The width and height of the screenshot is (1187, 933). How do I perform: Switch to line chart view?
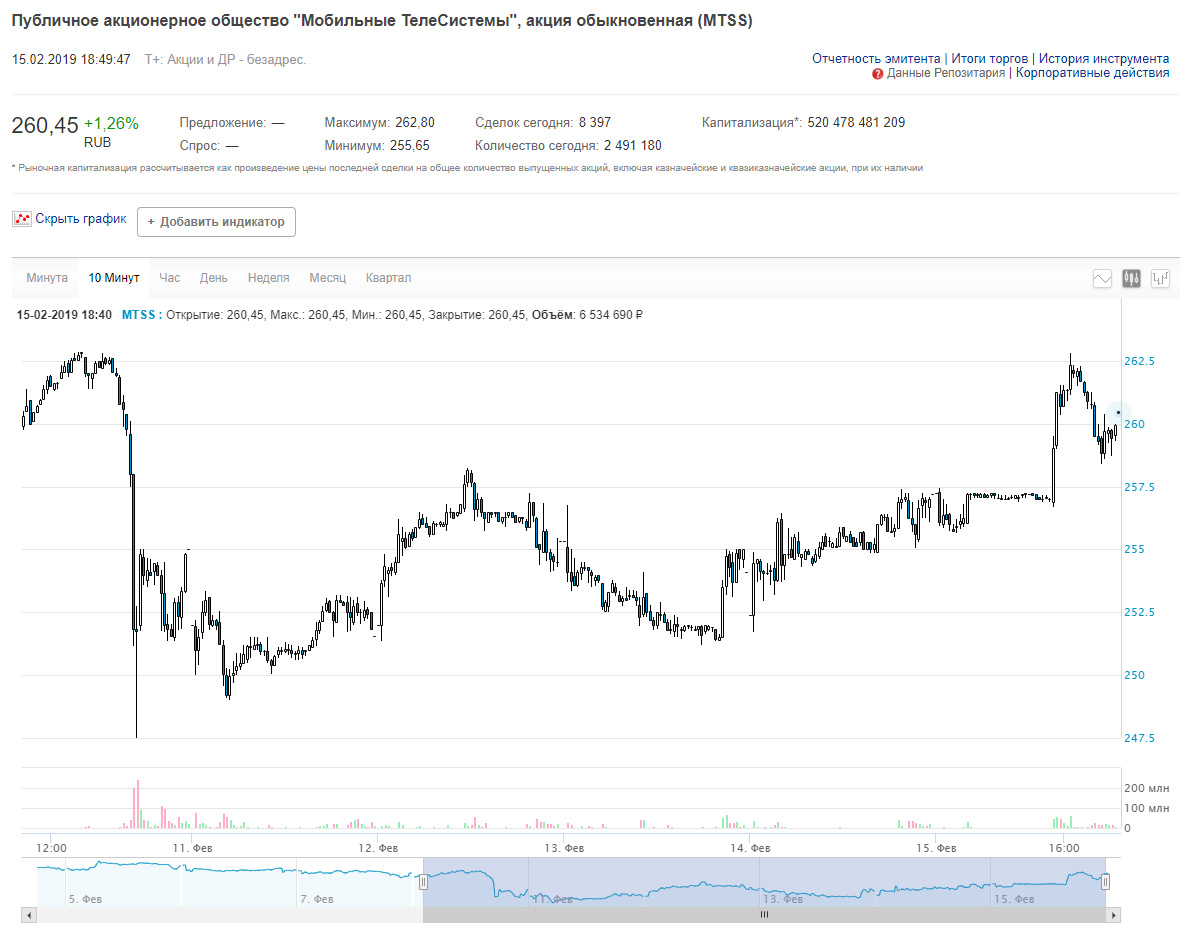tap(1102, 279)
